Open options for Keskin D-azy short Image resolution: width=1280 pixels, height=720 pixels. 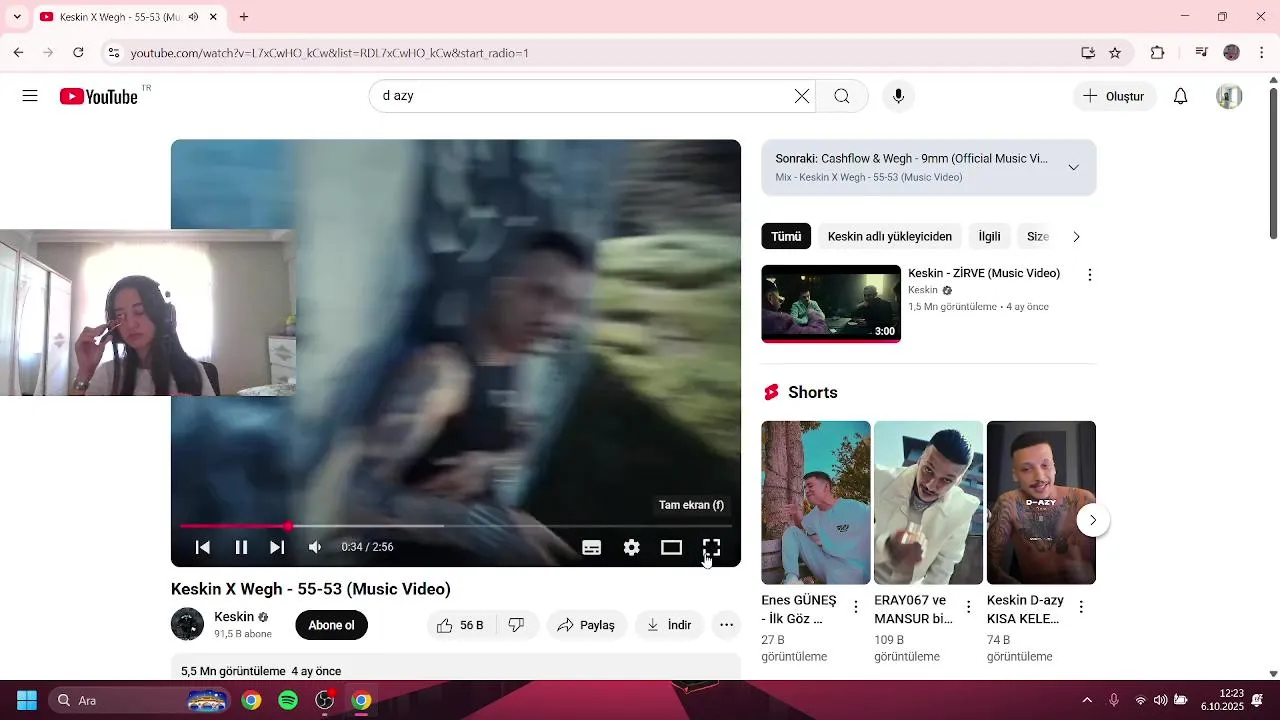(1081, 606)
